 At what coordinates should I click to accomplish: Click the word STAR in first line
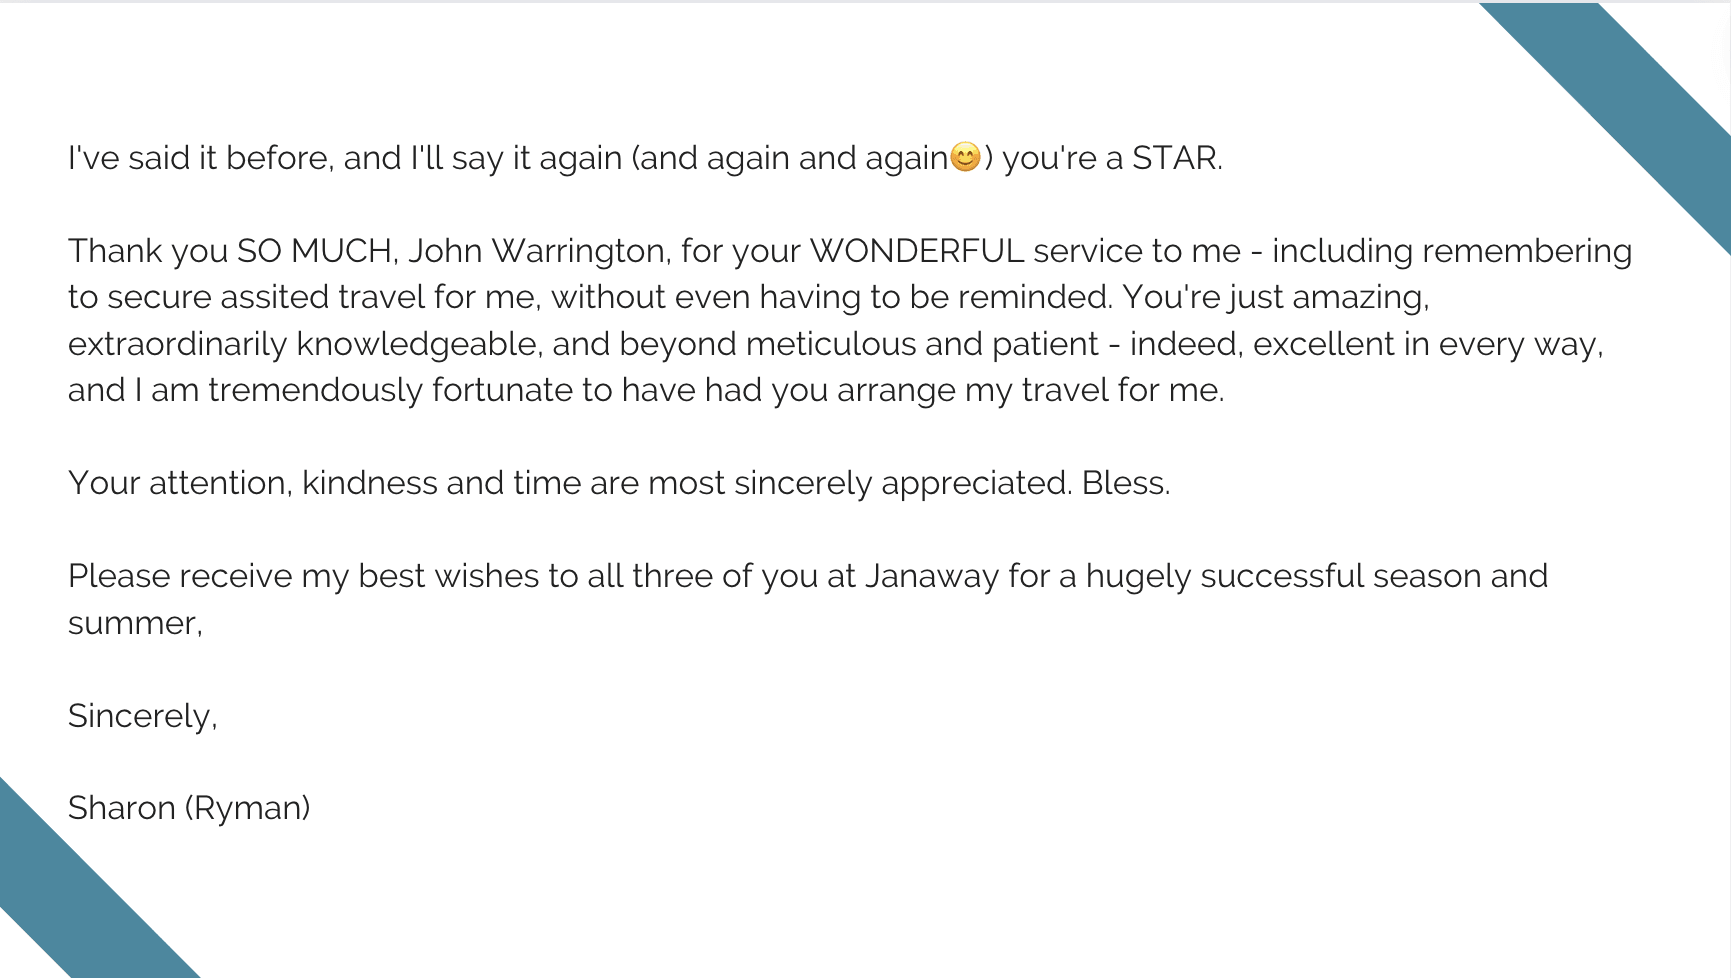tap(1175, 158)
